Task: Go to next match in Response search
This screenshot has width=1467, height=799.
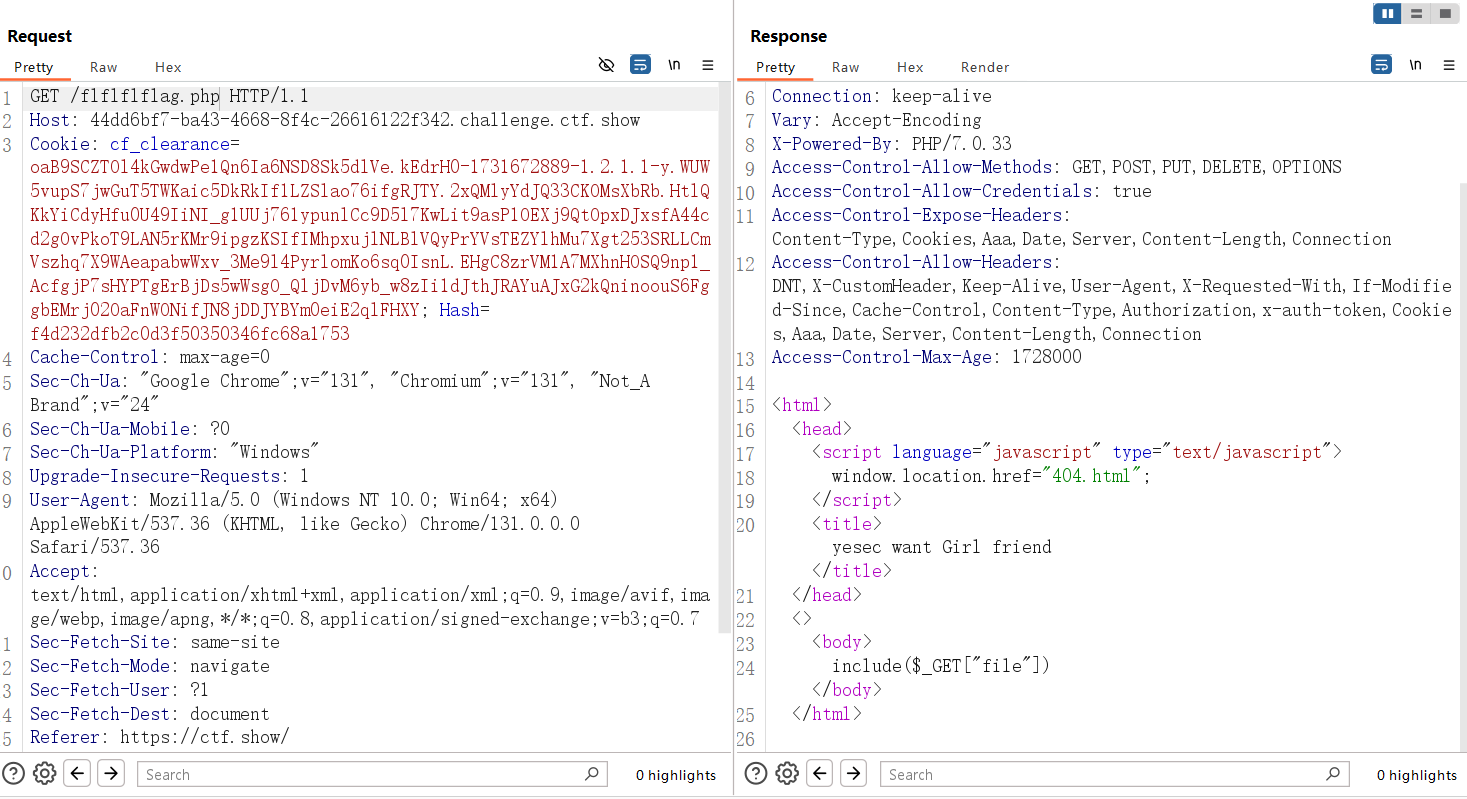Action: point(853,773)
